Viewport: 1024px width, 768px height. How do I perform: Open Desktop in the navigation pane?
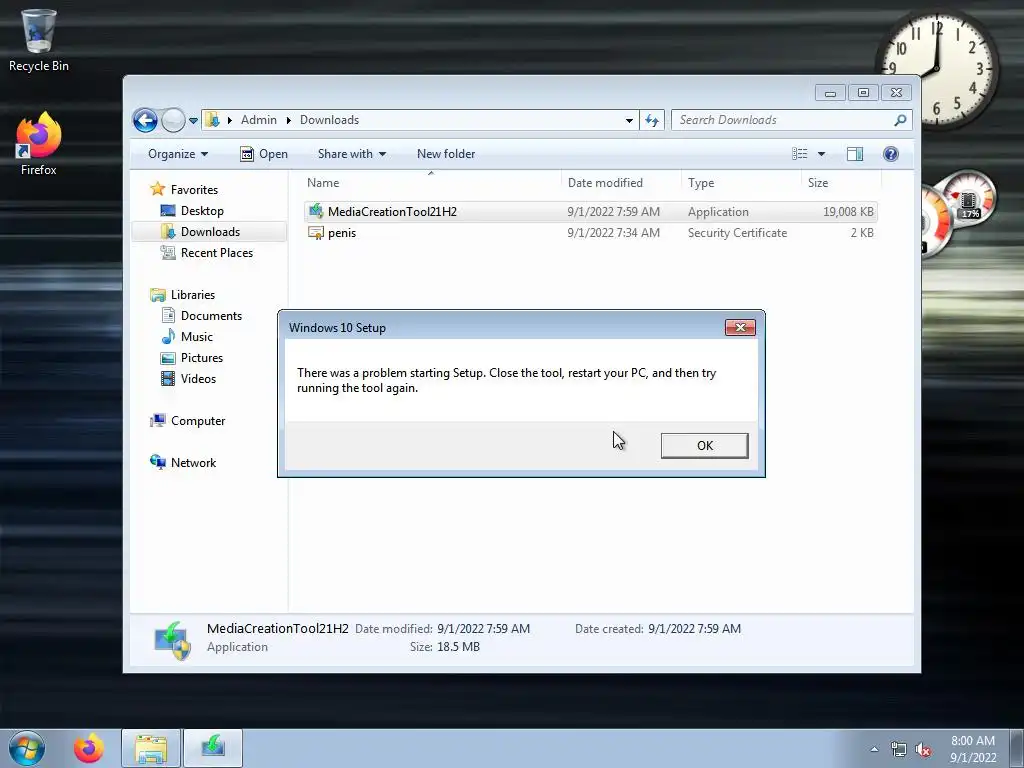pos(202,210)
